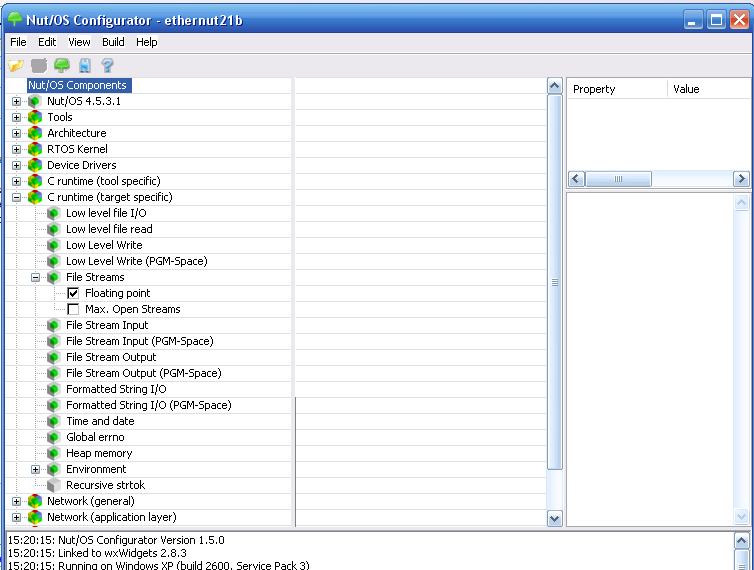Expand the Architecture tree node

pos(16,133)
